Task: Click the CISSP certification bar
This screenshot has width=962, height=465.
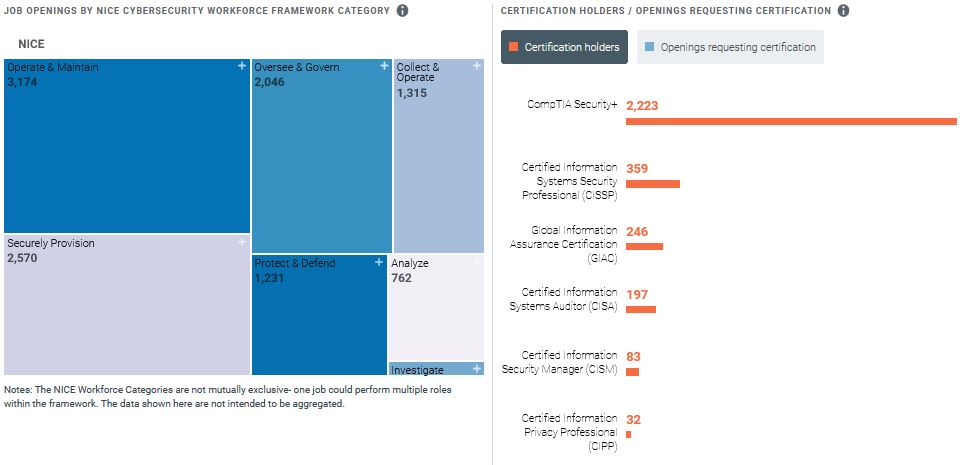Action: (653, 184)
